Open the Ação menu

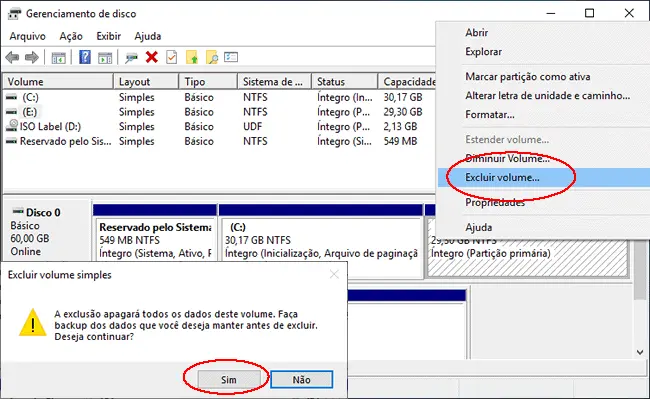click(71, 36)
